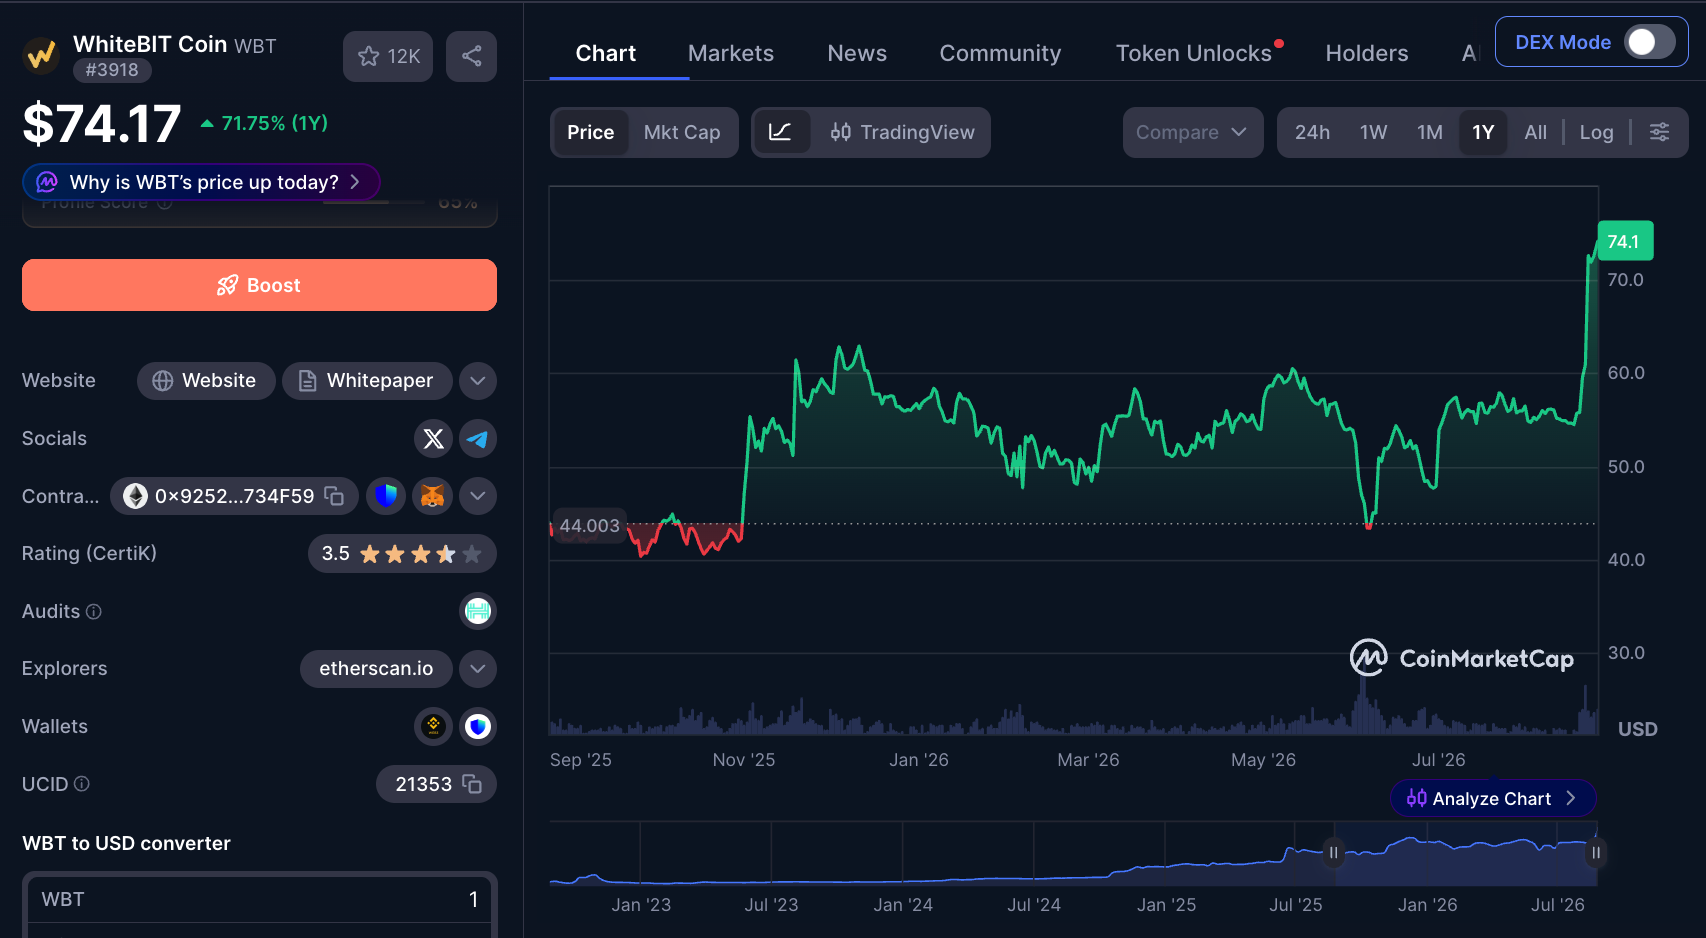The width and height of the screenshot is (1706, 938).
Task: Show UCID info tooltip icon
Action: [82, 784]
